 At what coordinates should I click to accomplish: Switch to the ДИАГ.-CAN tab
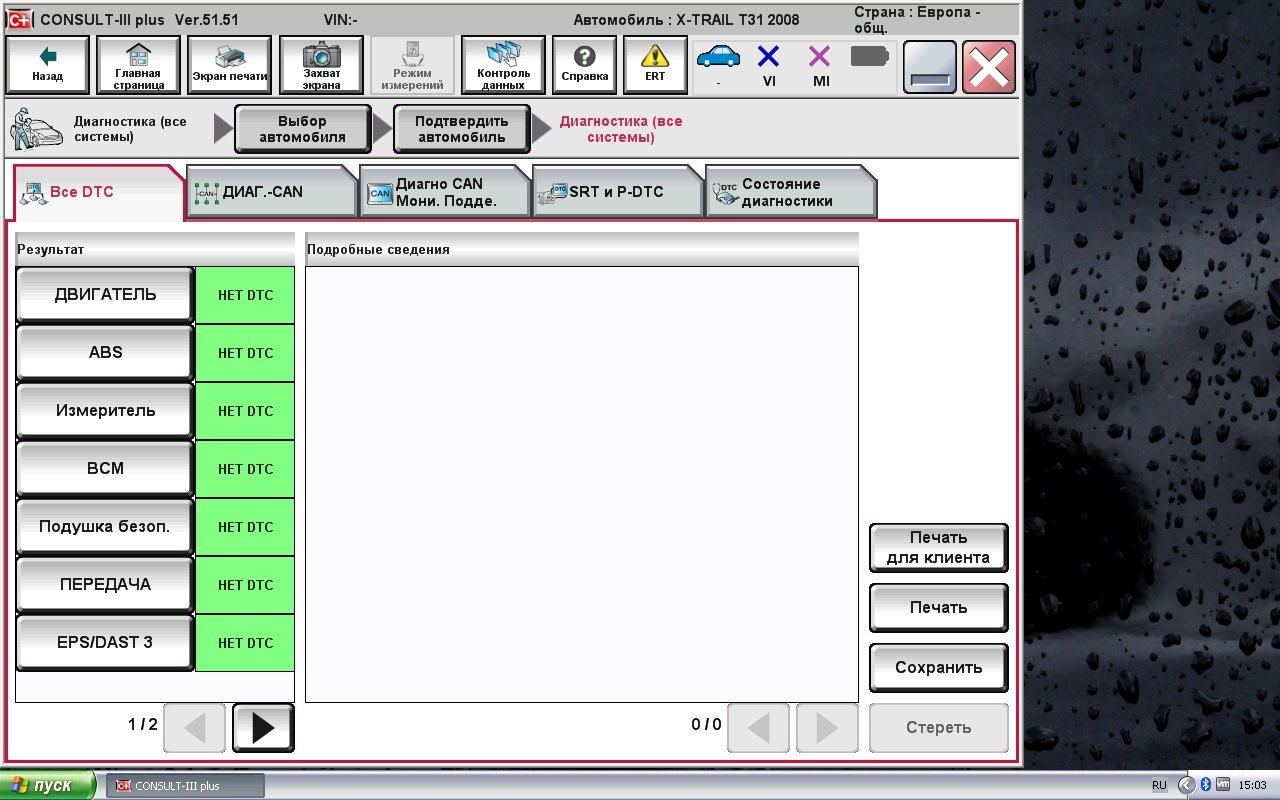click(271, 192)
